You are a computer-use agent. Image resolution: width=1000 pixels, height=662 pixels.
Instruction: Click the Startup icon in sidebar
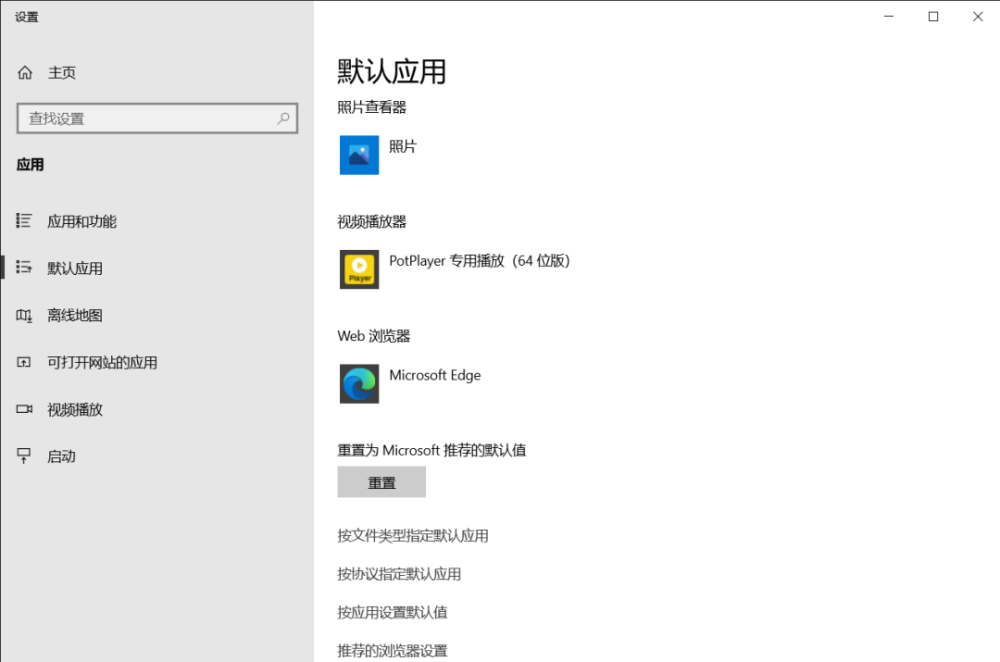25,456
